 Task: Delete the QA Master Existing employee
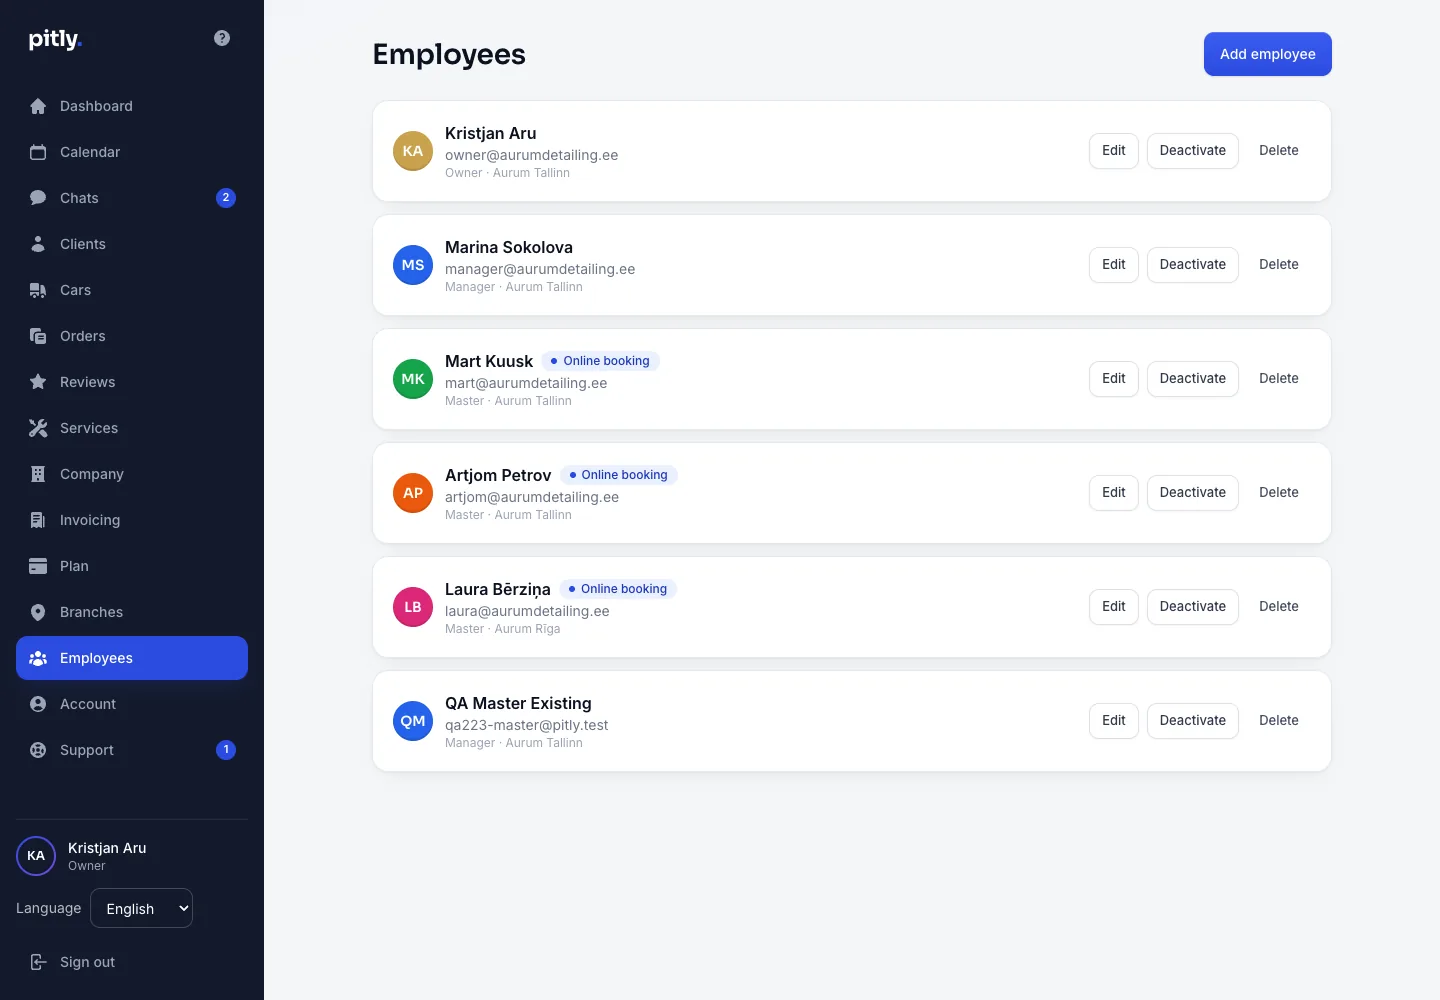(x=1279, y=721)
